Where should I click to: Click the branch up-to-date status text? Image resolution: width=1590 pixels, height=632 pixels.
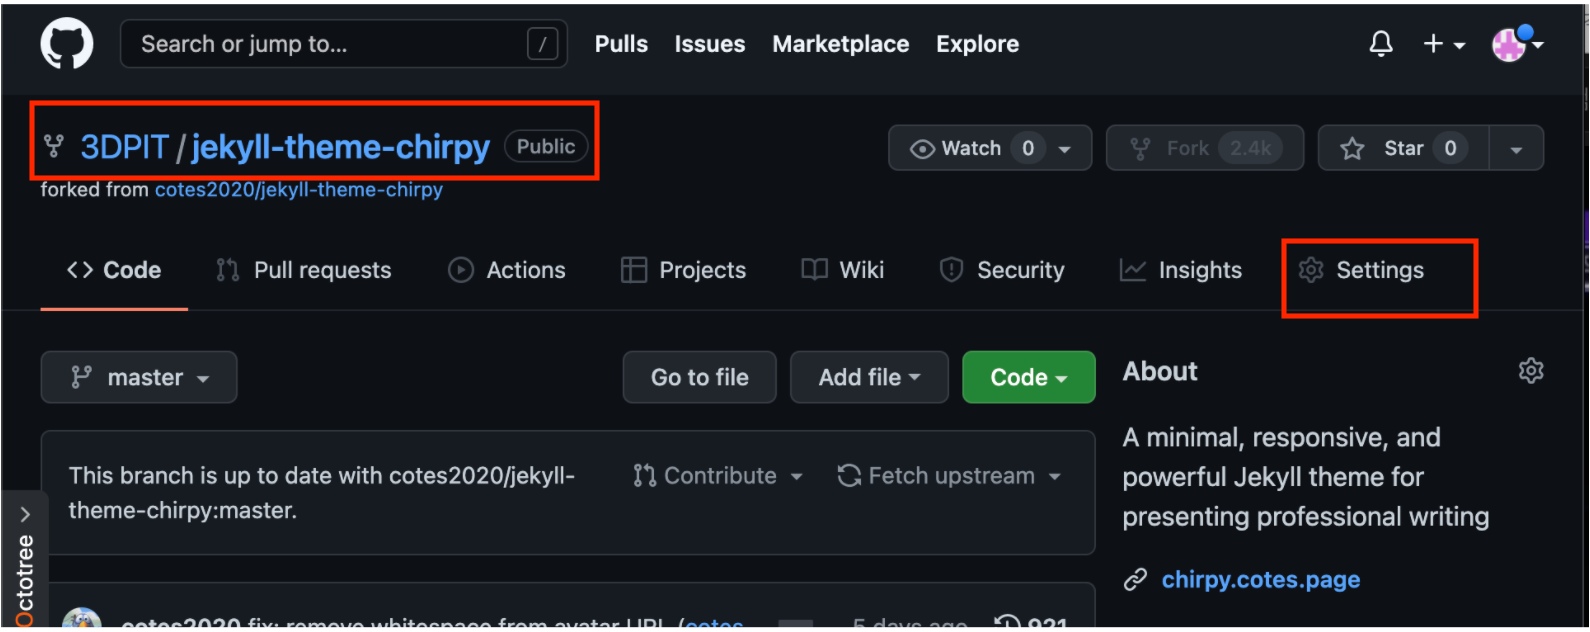322,493
